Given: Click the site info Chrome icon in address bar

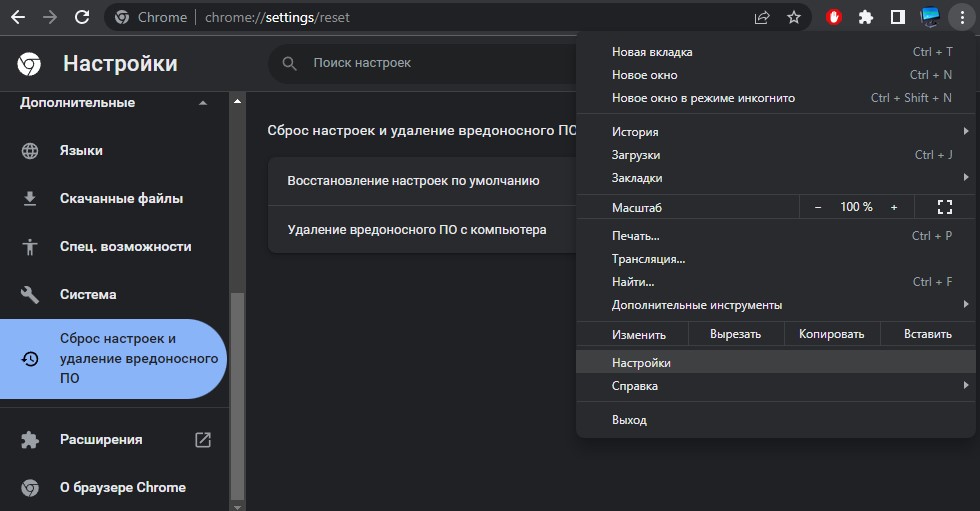Looking at the screenshot, I should 122,17.
